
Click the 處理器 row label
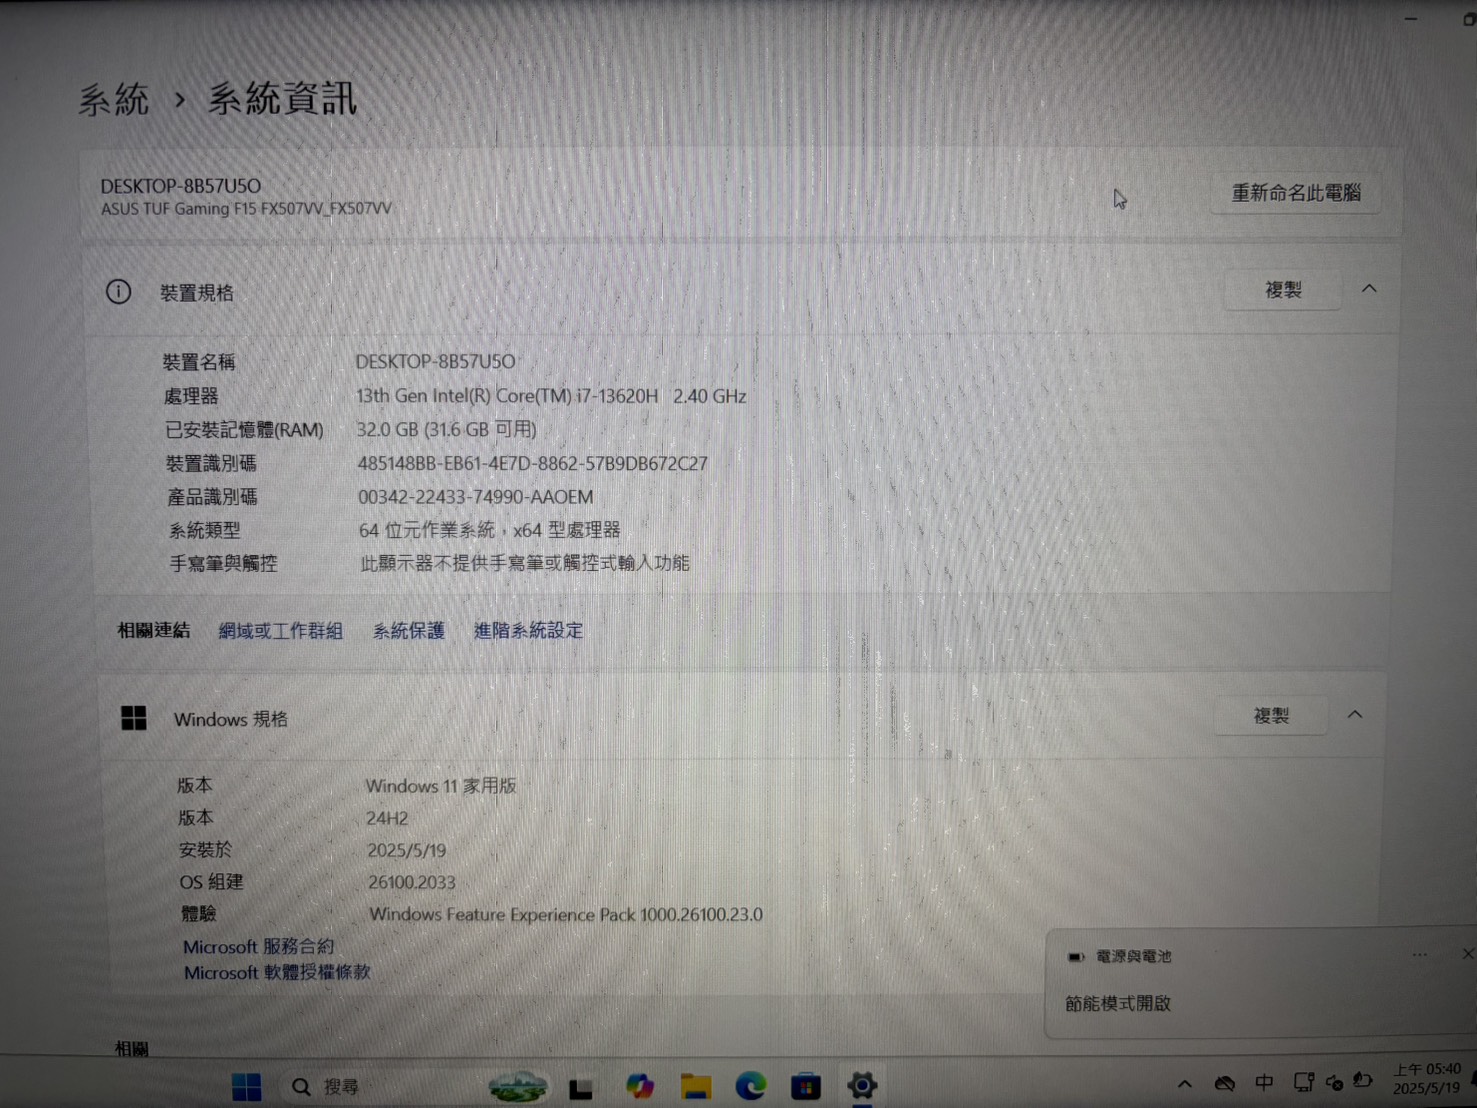(x=191, y=396)
